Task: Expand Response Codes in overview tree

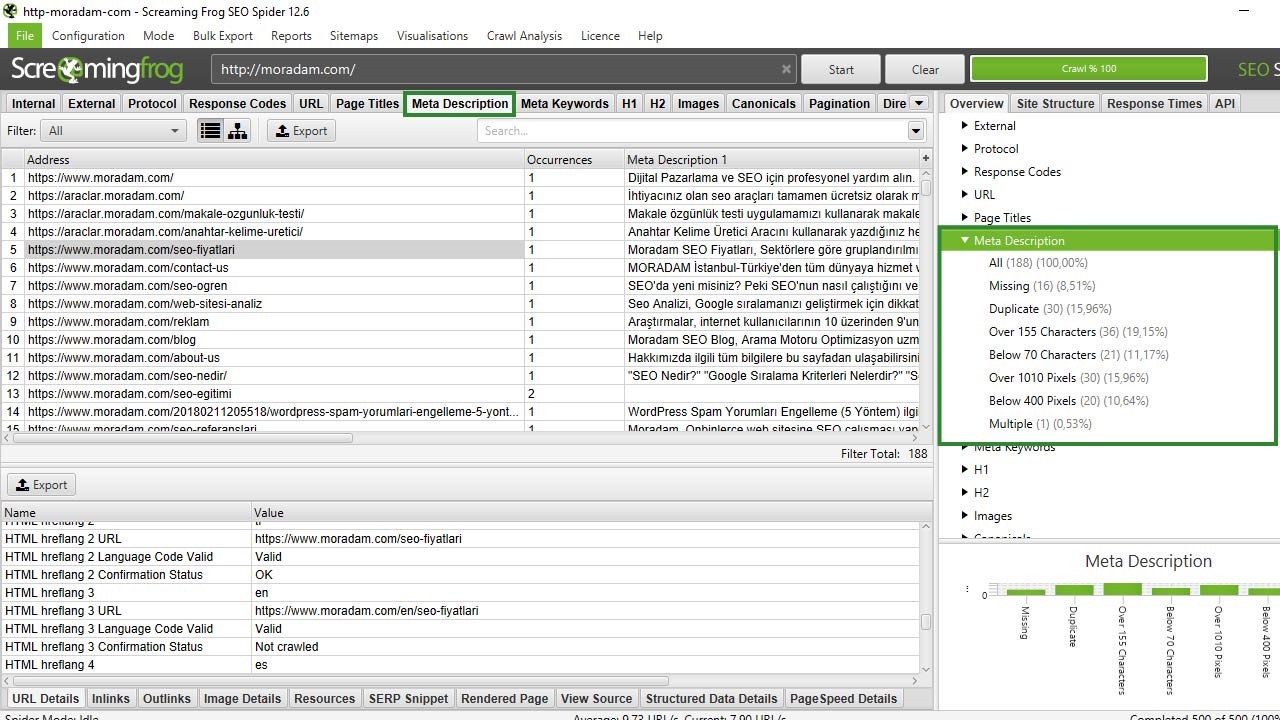Action: (965, 172)
